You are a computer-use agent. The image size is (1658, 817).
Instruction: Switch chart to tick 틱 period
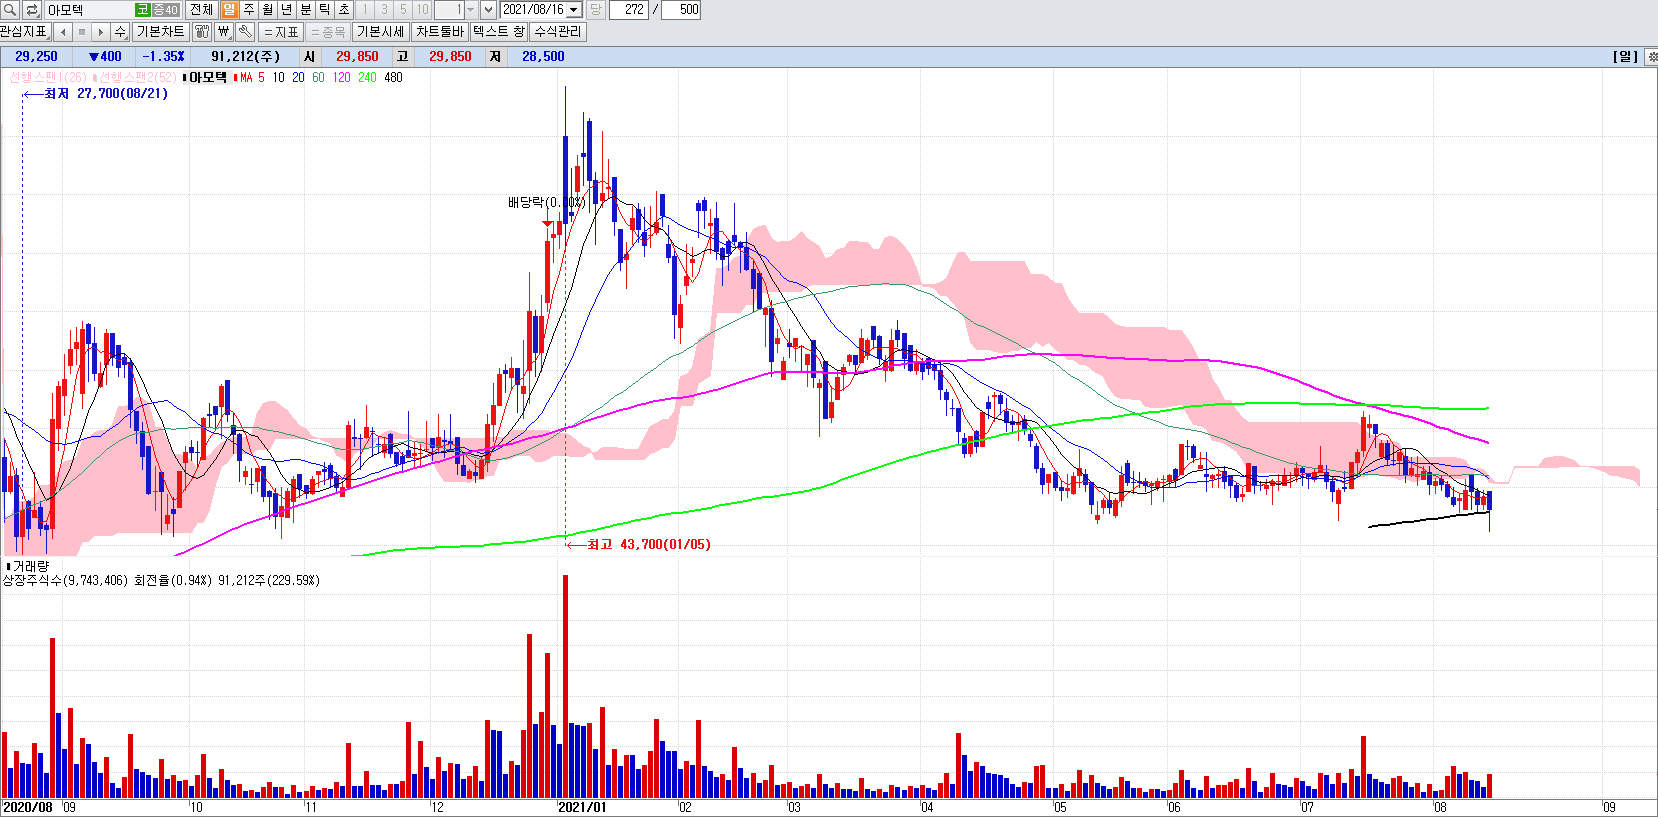pyautogui.click(x=325, y=10)
